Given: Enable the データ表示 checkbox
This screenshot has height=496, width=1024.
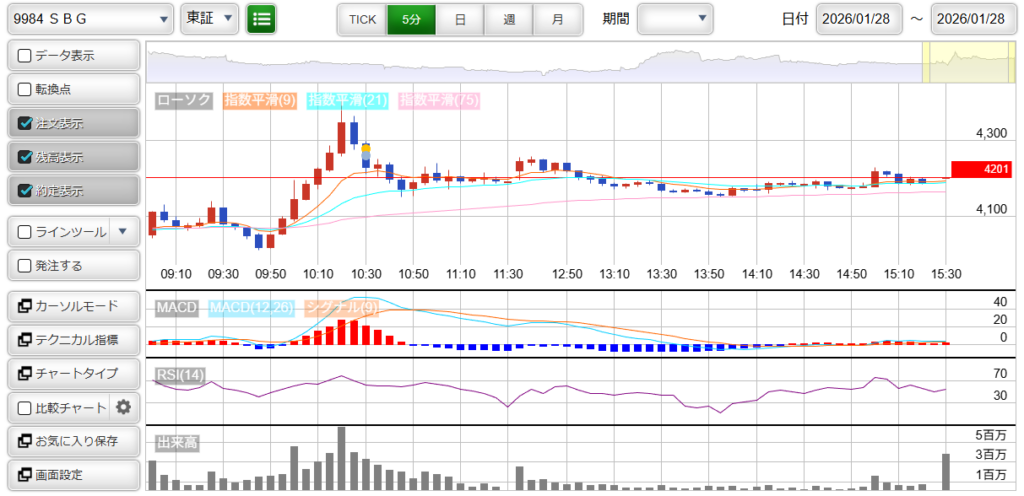Looking at the screenshot, I should click(x=26, y=56).
